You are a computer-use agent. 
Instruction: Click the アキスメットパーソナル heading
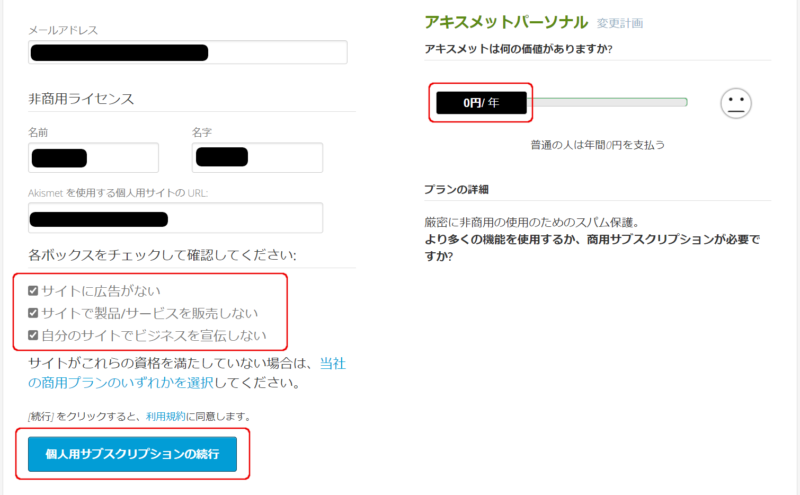click(506, 22)
